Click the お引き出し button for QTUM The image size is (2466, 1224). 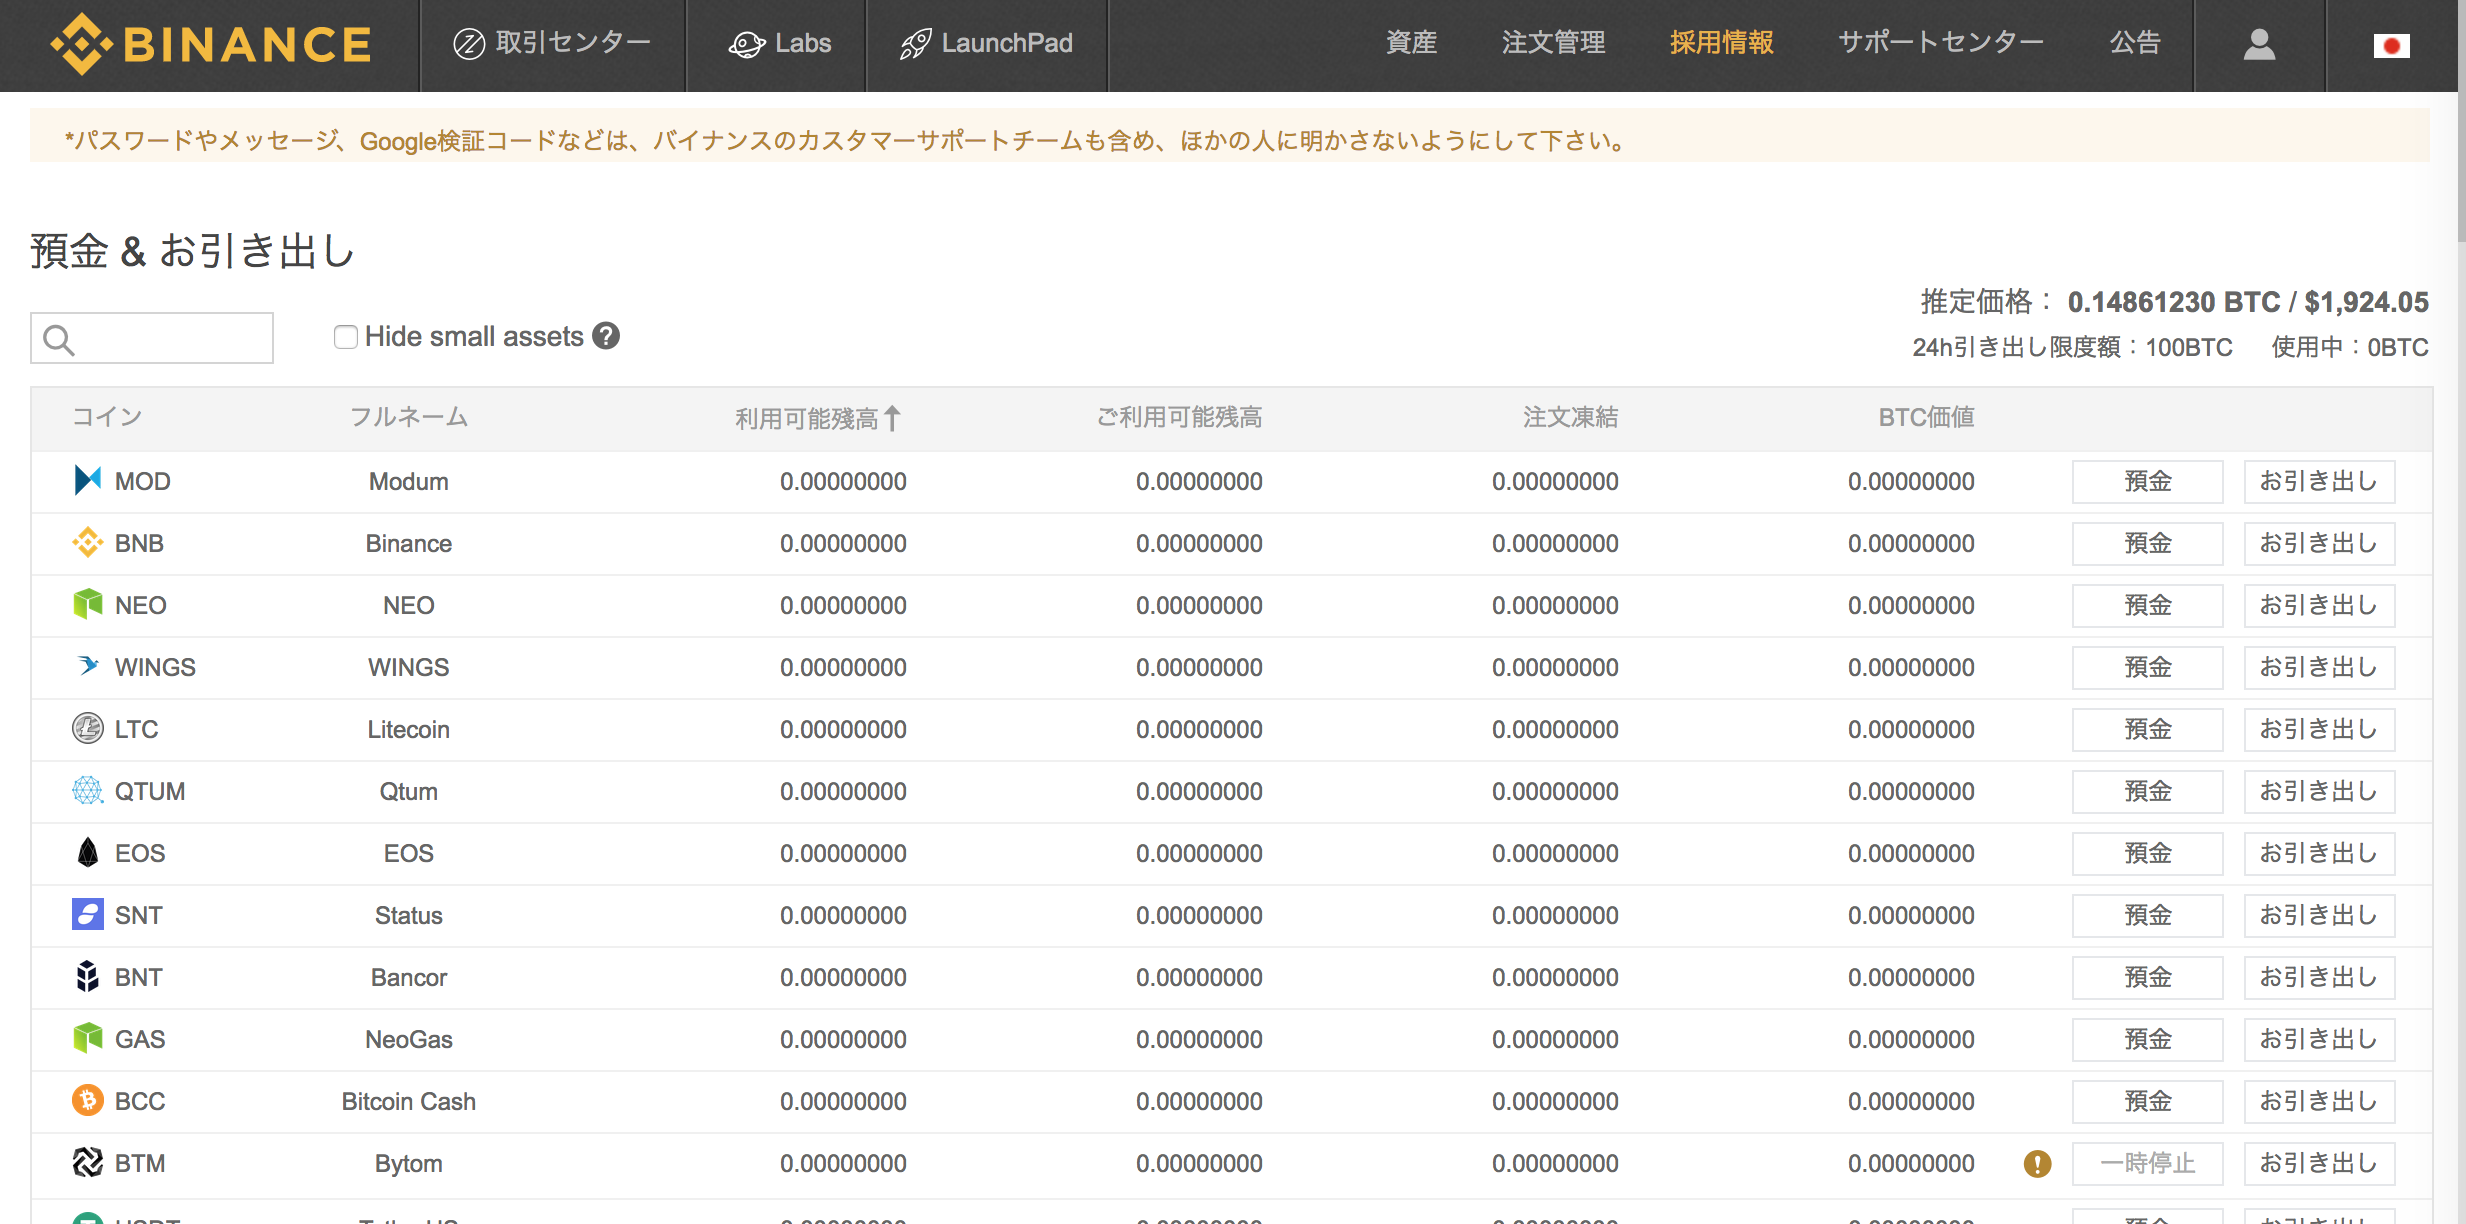tap(2319, 792)
